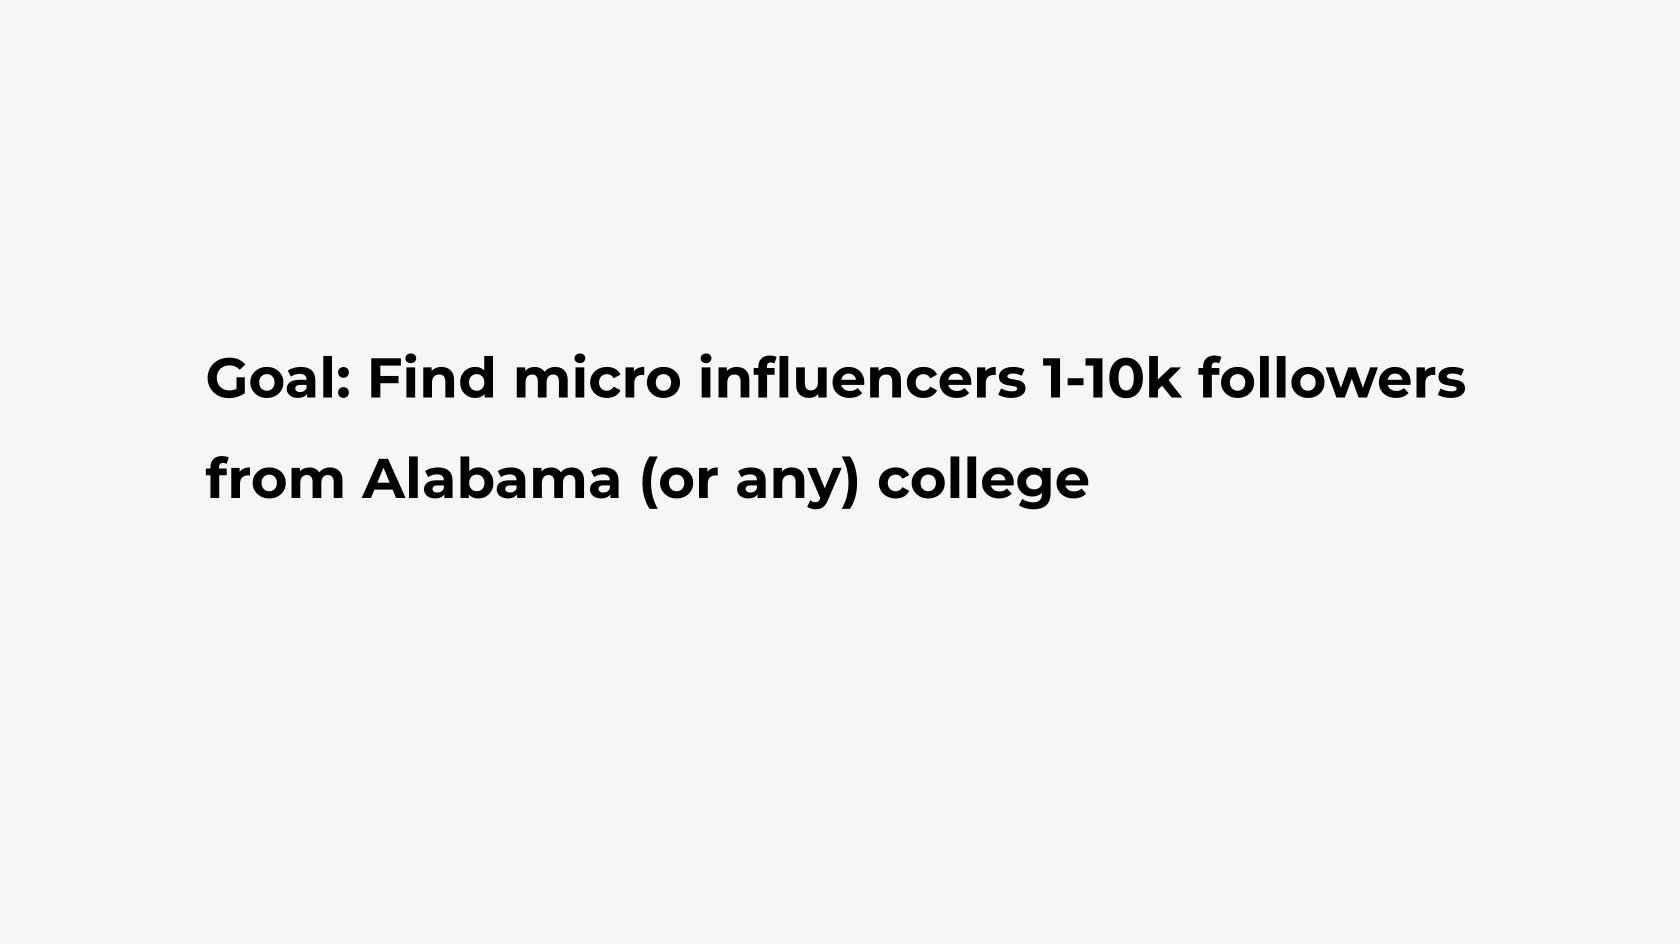Click the capital A starting "Alabama"
1680x944 pixels.
[x=385, y=479]
